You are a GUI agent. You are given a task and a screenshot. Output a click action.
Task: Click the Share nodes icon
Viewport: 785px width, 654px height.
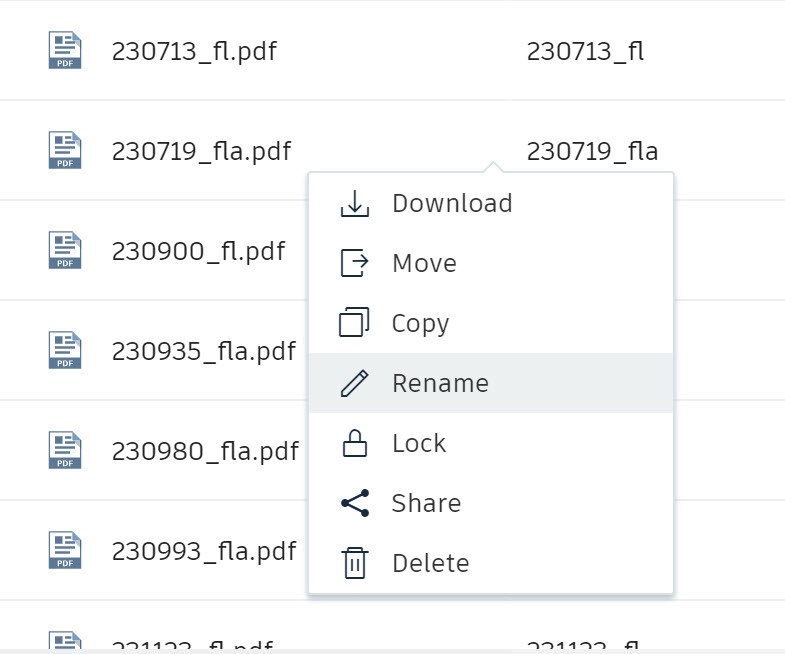click(x=355, y=503)
